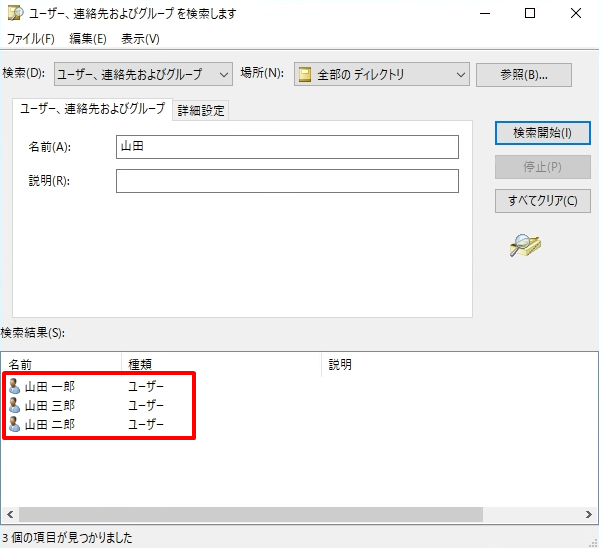
Task: Open the 表示(V) menu
Action: point(140,39)
